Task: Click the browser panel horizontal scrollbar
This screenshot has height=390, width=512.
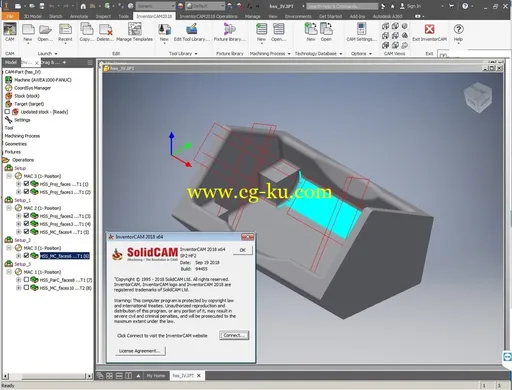Action: 48,376
